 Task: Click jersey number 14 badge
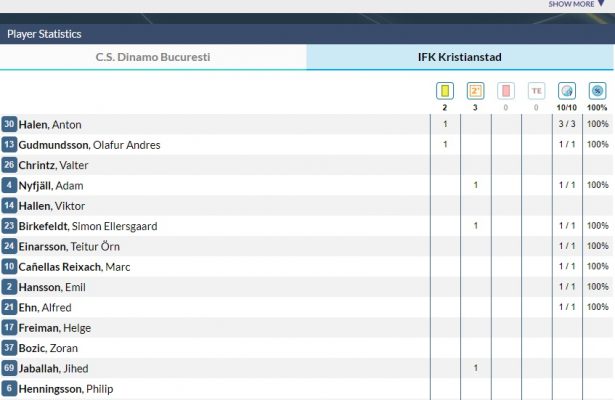coord(9,205)
